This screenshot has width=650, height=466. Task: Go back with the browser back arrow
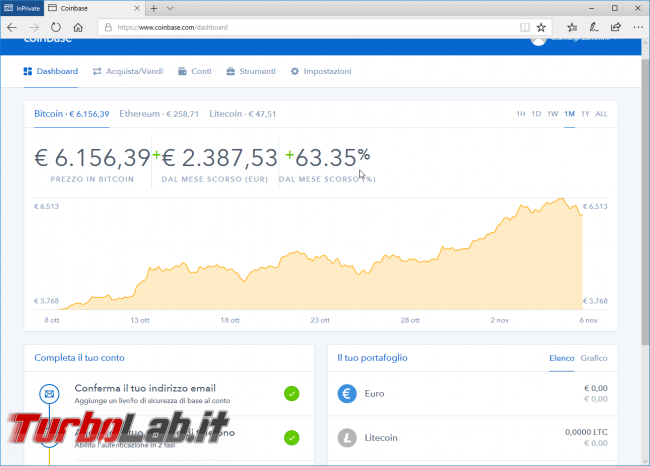click(x=12, y=27)
